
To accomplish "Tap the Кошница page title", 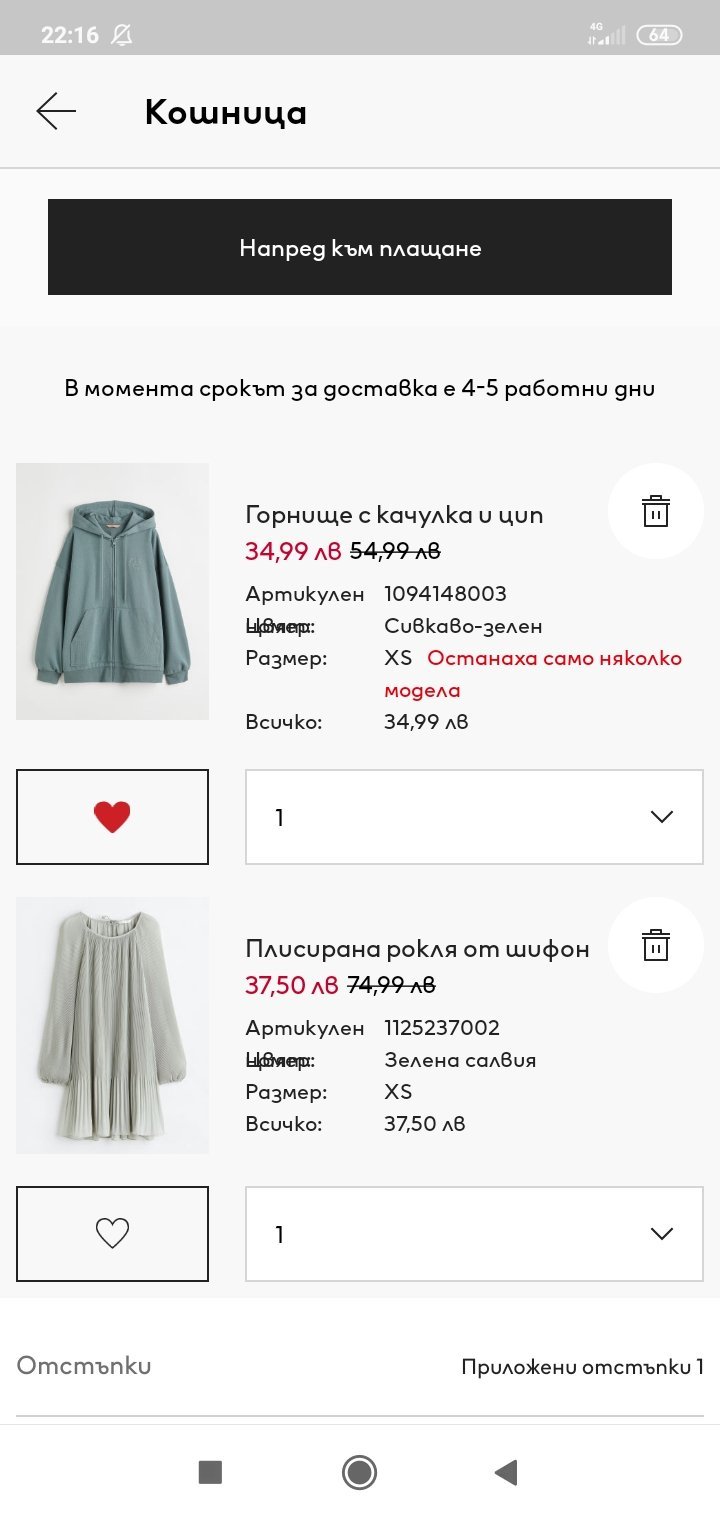I will tap(225, 112).
